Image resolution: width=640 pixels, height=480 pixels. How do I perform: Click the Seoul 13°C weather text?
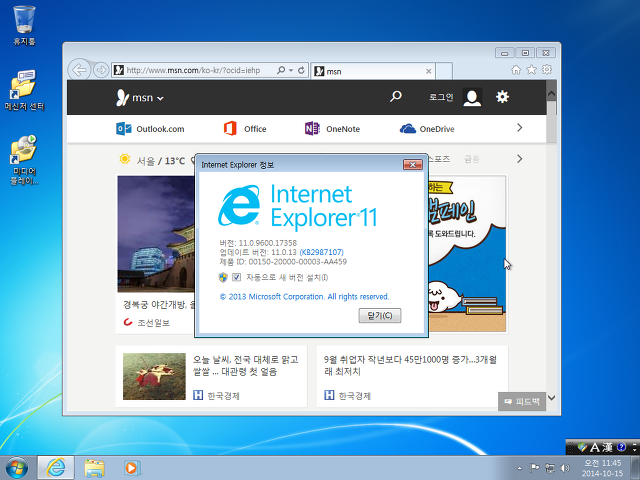pos(160,161)
